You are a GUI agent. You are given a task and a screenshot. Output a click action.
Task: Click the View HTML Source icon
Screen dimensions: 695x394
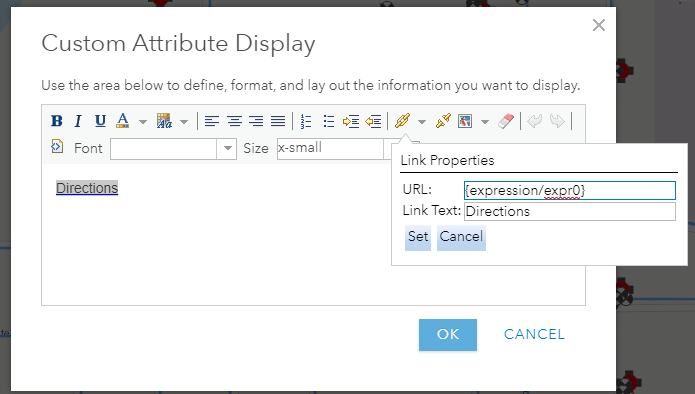point(57,146)
